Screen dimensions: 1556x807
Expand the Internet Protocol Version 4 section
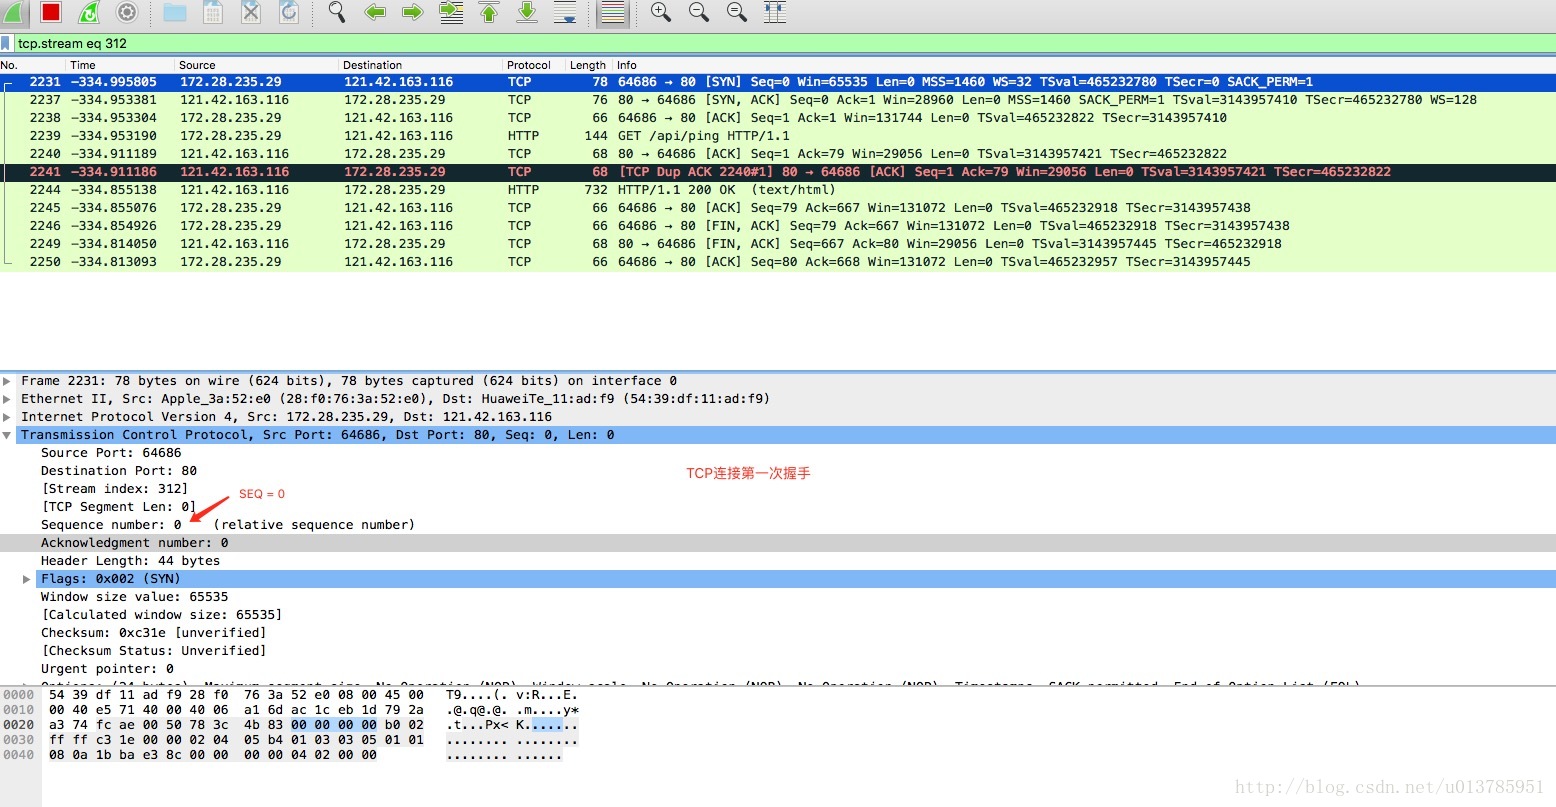coord(8,417)
